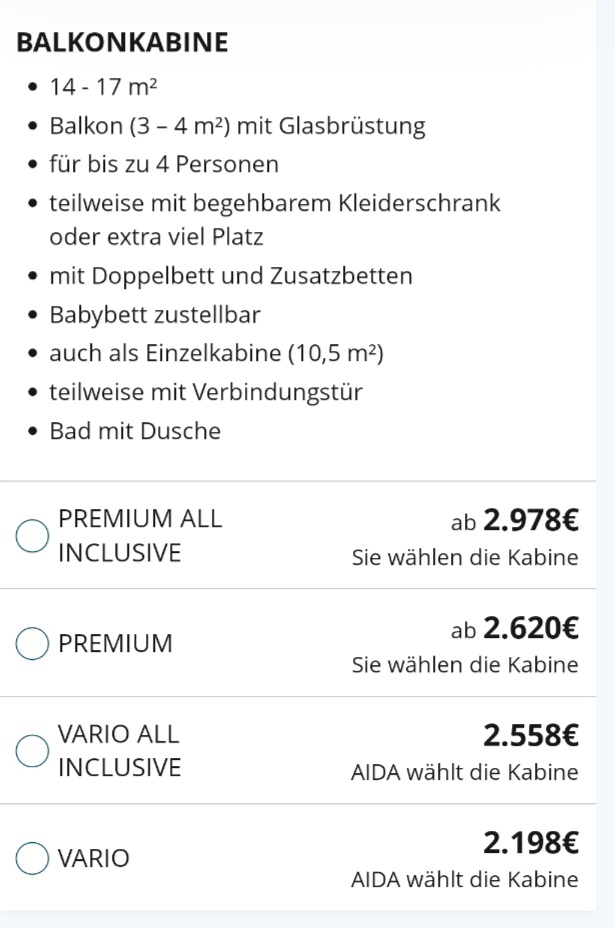This screenshot has height=928, width=615.
Task: Tap the VARIO tariff label
Action: [94, 859]
